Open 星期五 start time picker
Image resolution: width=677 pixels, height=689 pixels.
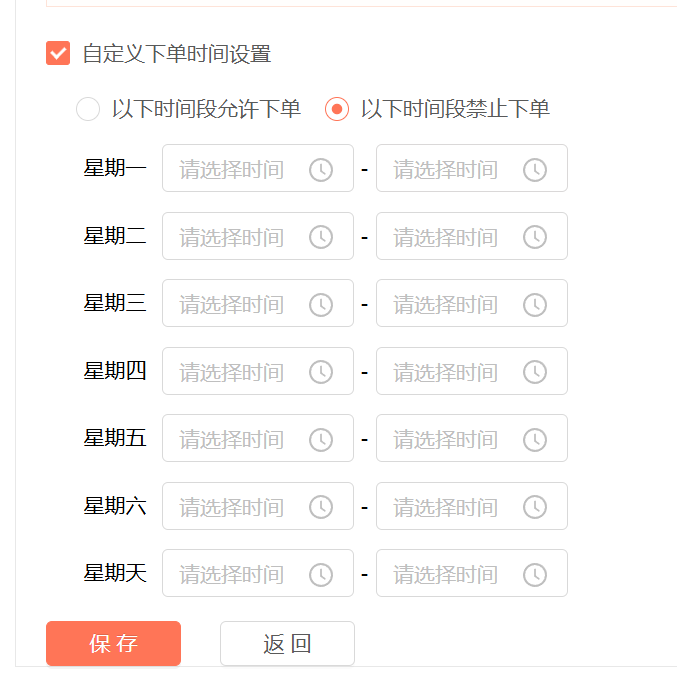click(x=258, y=438)
